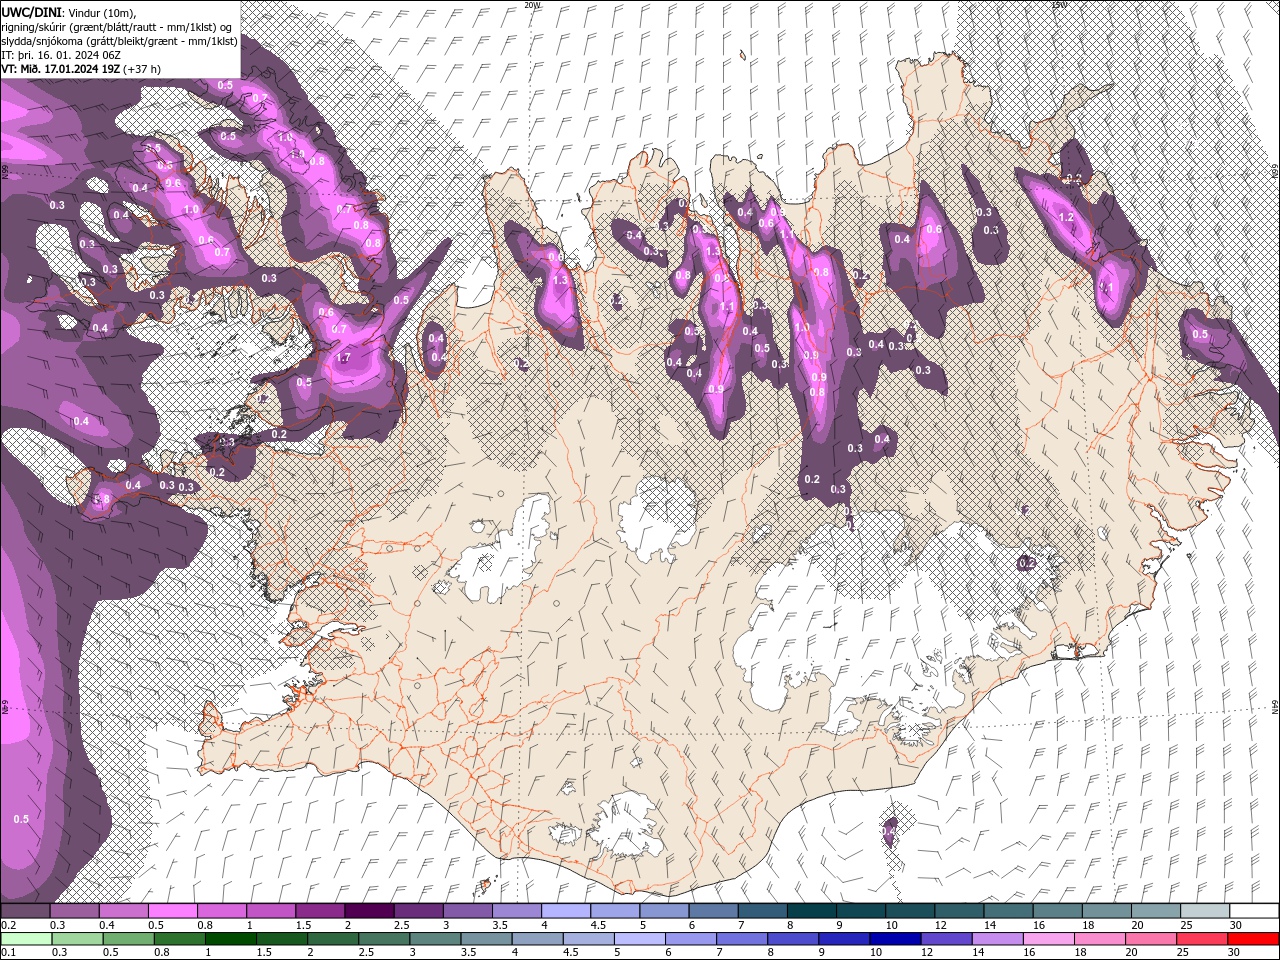Click the upper legend swatch starting at 6
1280x960 pixels.
coord(713,911)
